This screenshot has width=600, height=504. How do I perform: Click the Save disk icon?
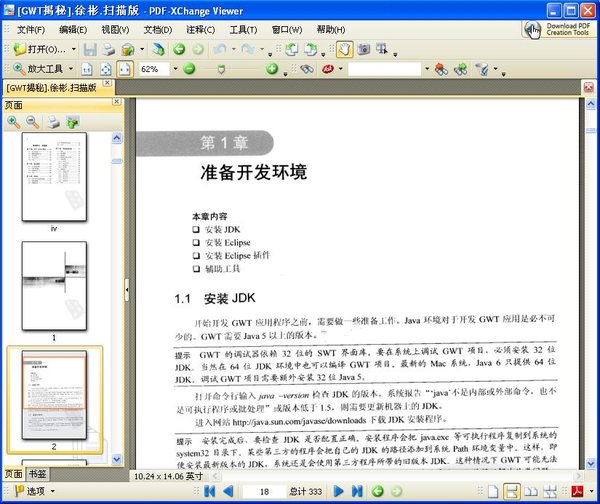(x=90, y=49)
